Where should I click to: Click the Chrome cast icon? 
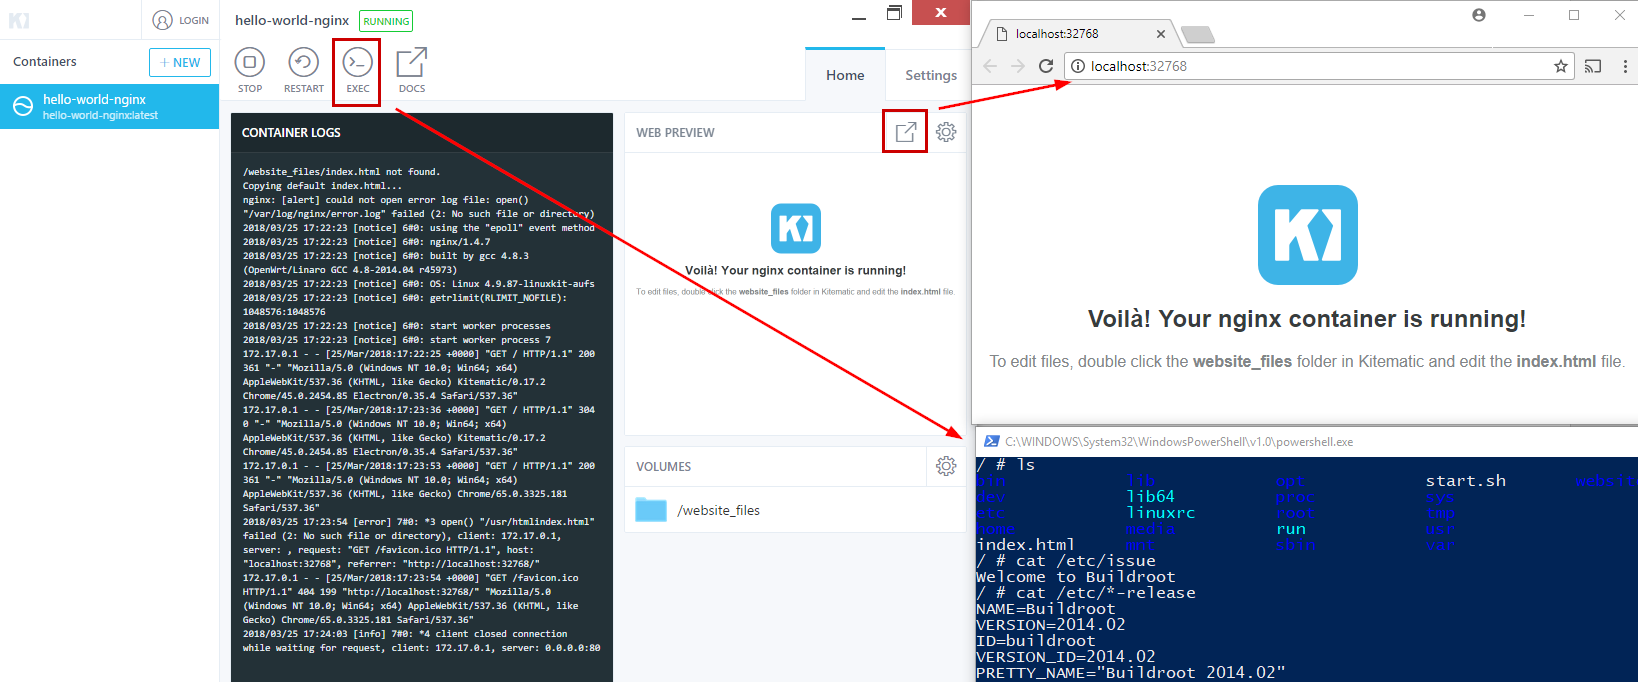pyautogui.click(x=1593, y=66)
